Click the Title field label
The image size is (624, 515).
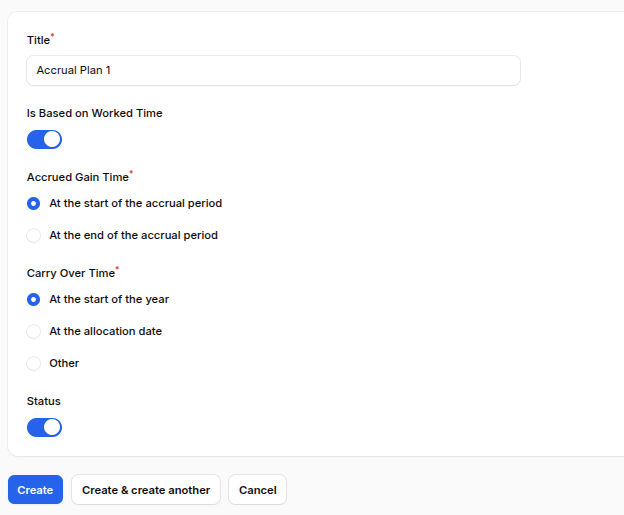click(38, 41)
